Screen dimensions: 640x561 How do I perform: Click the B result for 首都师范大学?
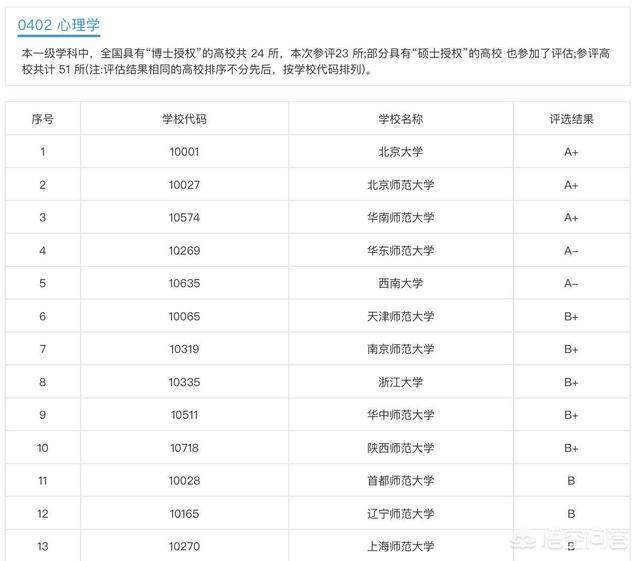tap(571, 481)
